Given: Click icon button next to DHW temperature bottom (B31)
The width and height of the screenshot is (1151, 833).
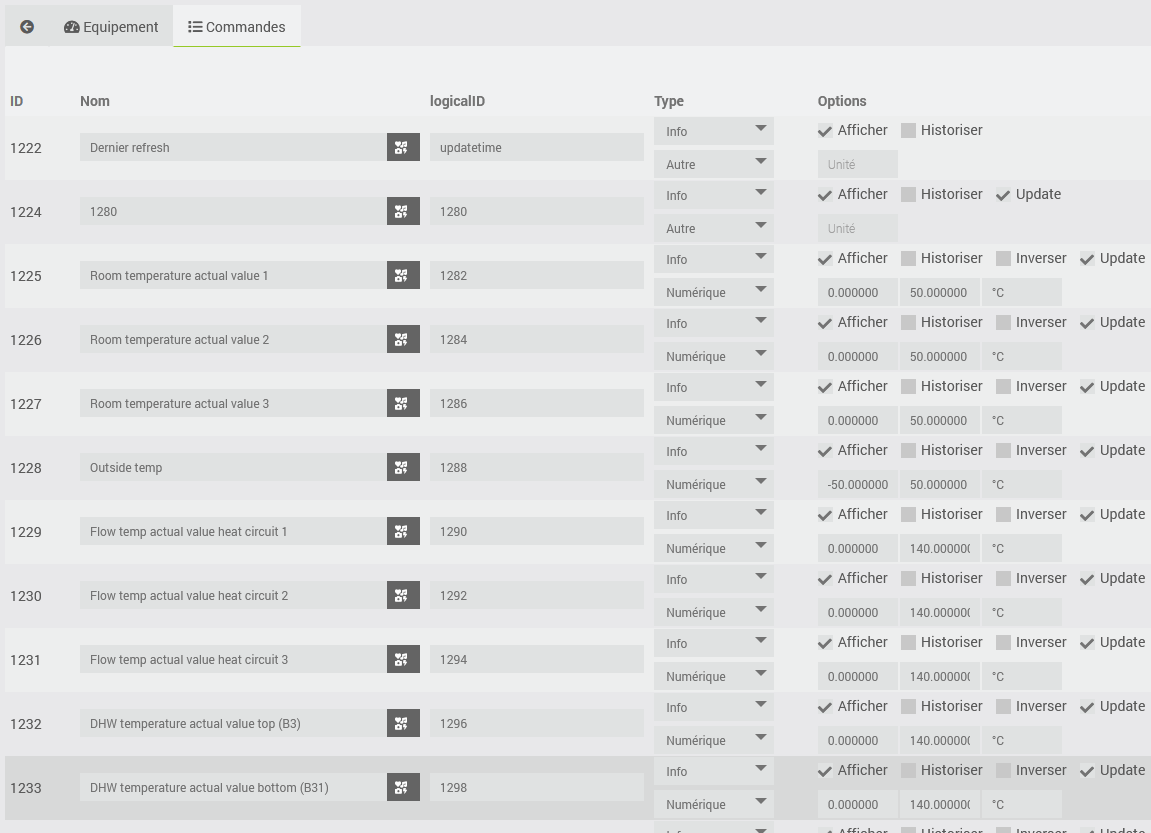Looking at the screenshot, I should pos(402,788).
